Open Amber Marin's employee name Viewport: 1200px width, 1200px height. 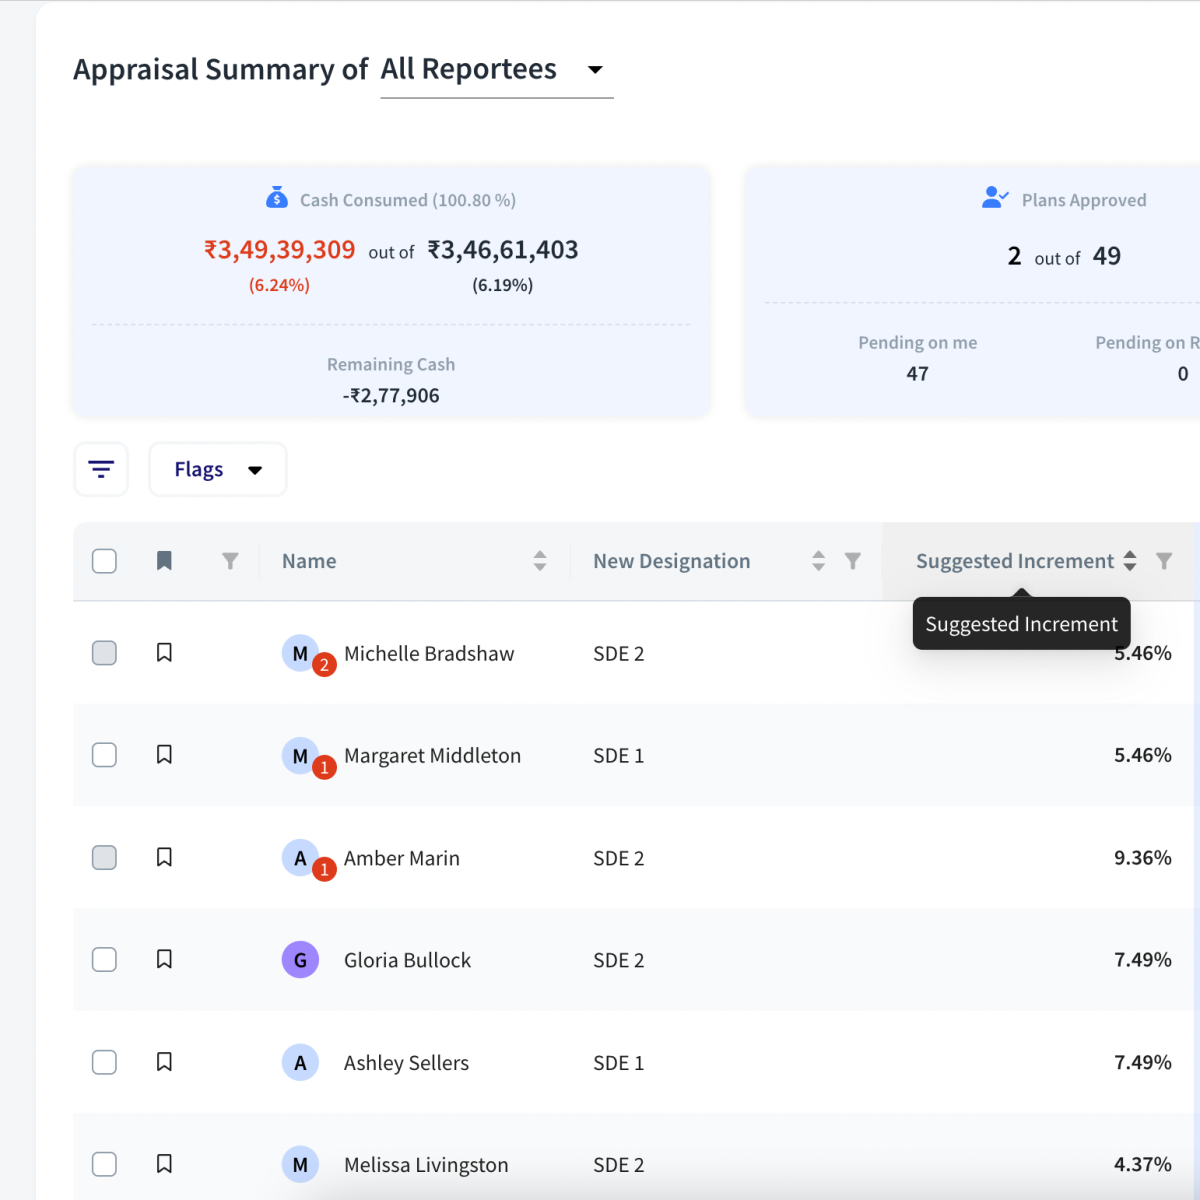tap(401, 858)
